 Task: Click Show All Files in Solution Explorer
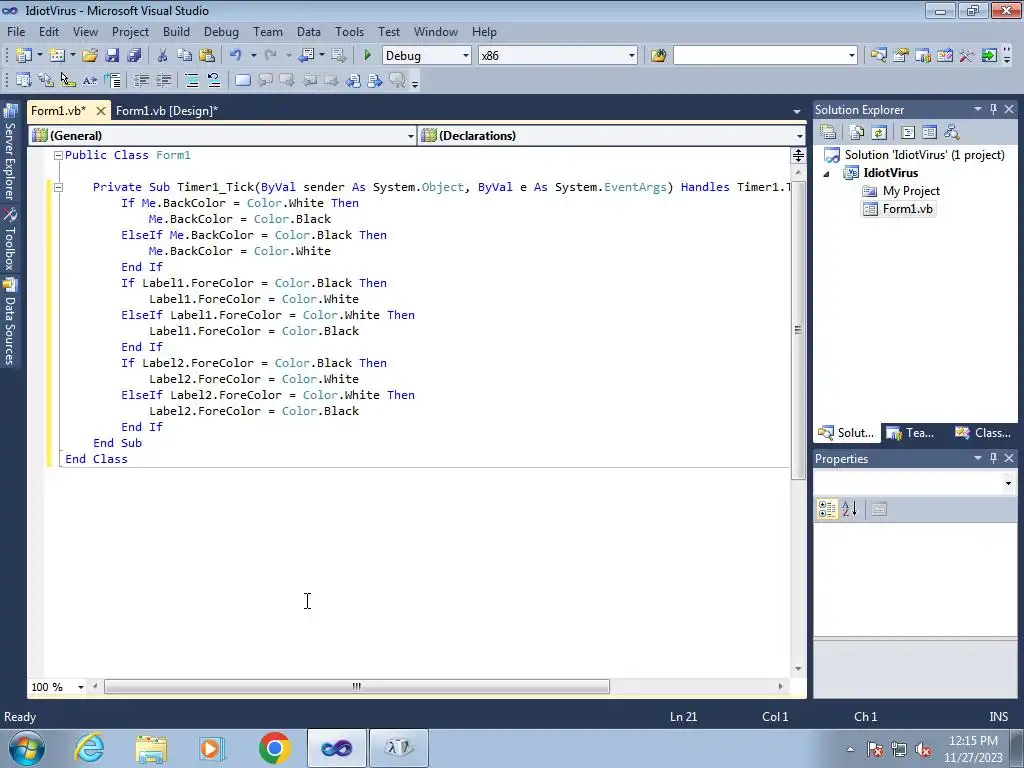pos(857,133)
